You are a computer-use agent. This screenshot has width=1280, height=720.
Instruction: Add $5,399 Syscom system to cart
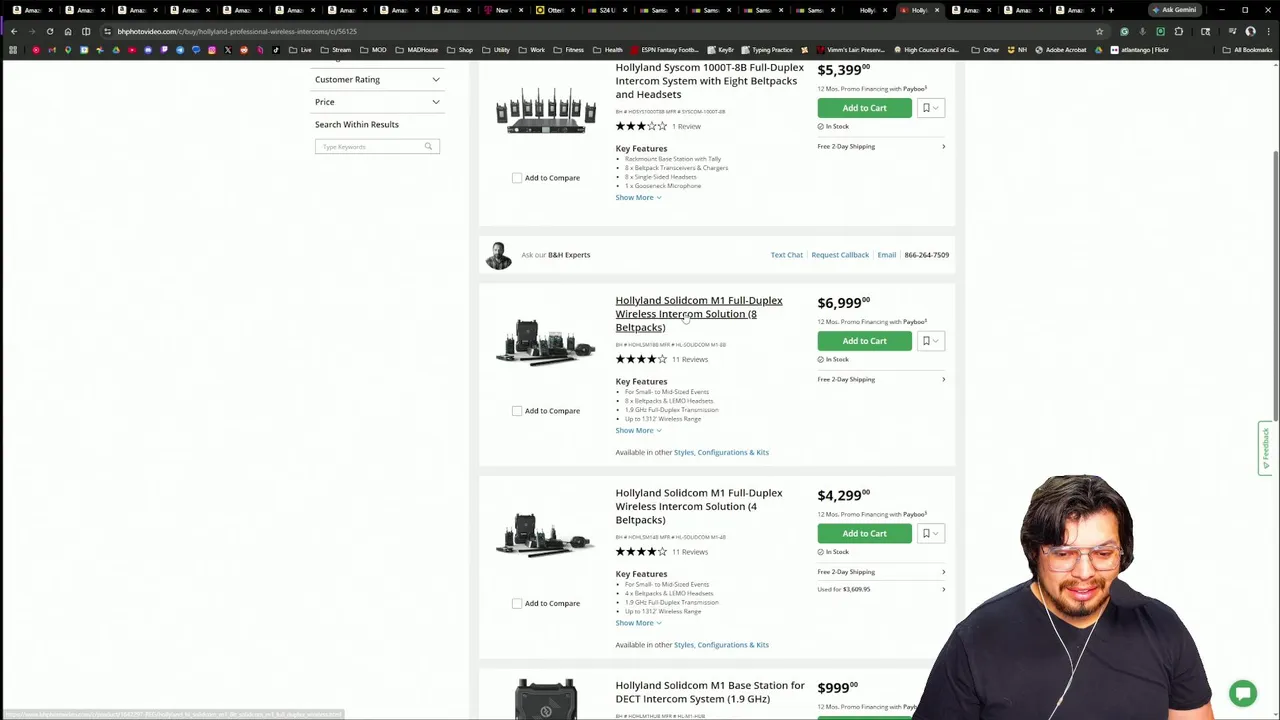tap(864, 108)
